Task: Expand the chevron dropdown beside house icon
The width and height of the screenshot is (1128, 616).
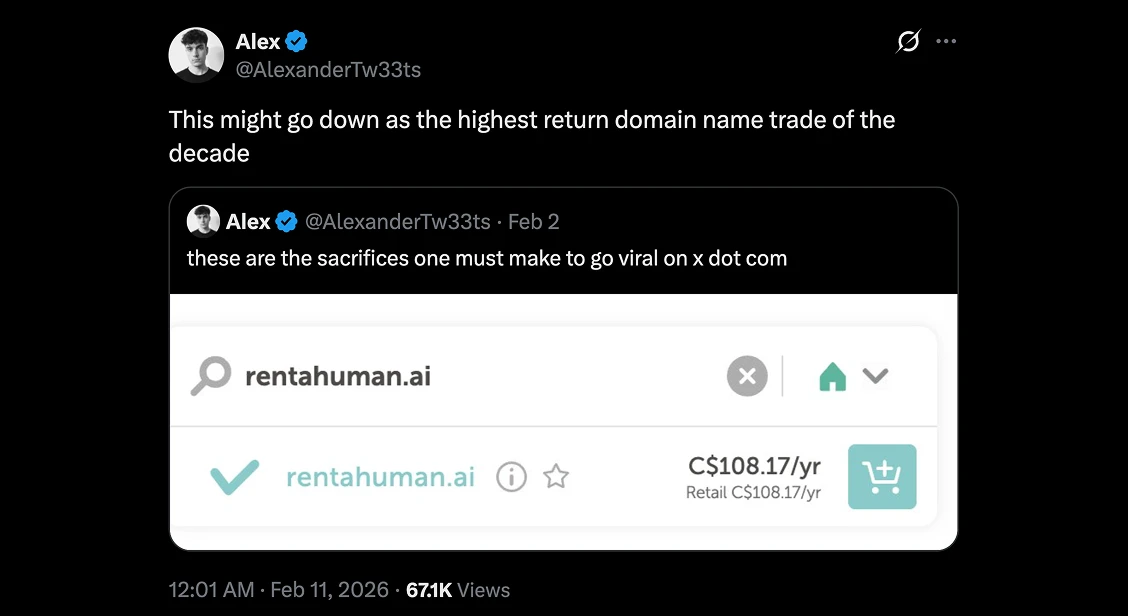Action: [875, 377]
